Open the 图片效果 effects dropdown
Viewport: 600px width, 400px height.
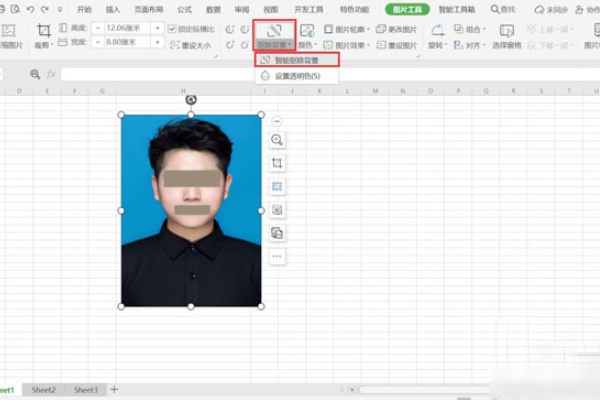click(347, 45)
